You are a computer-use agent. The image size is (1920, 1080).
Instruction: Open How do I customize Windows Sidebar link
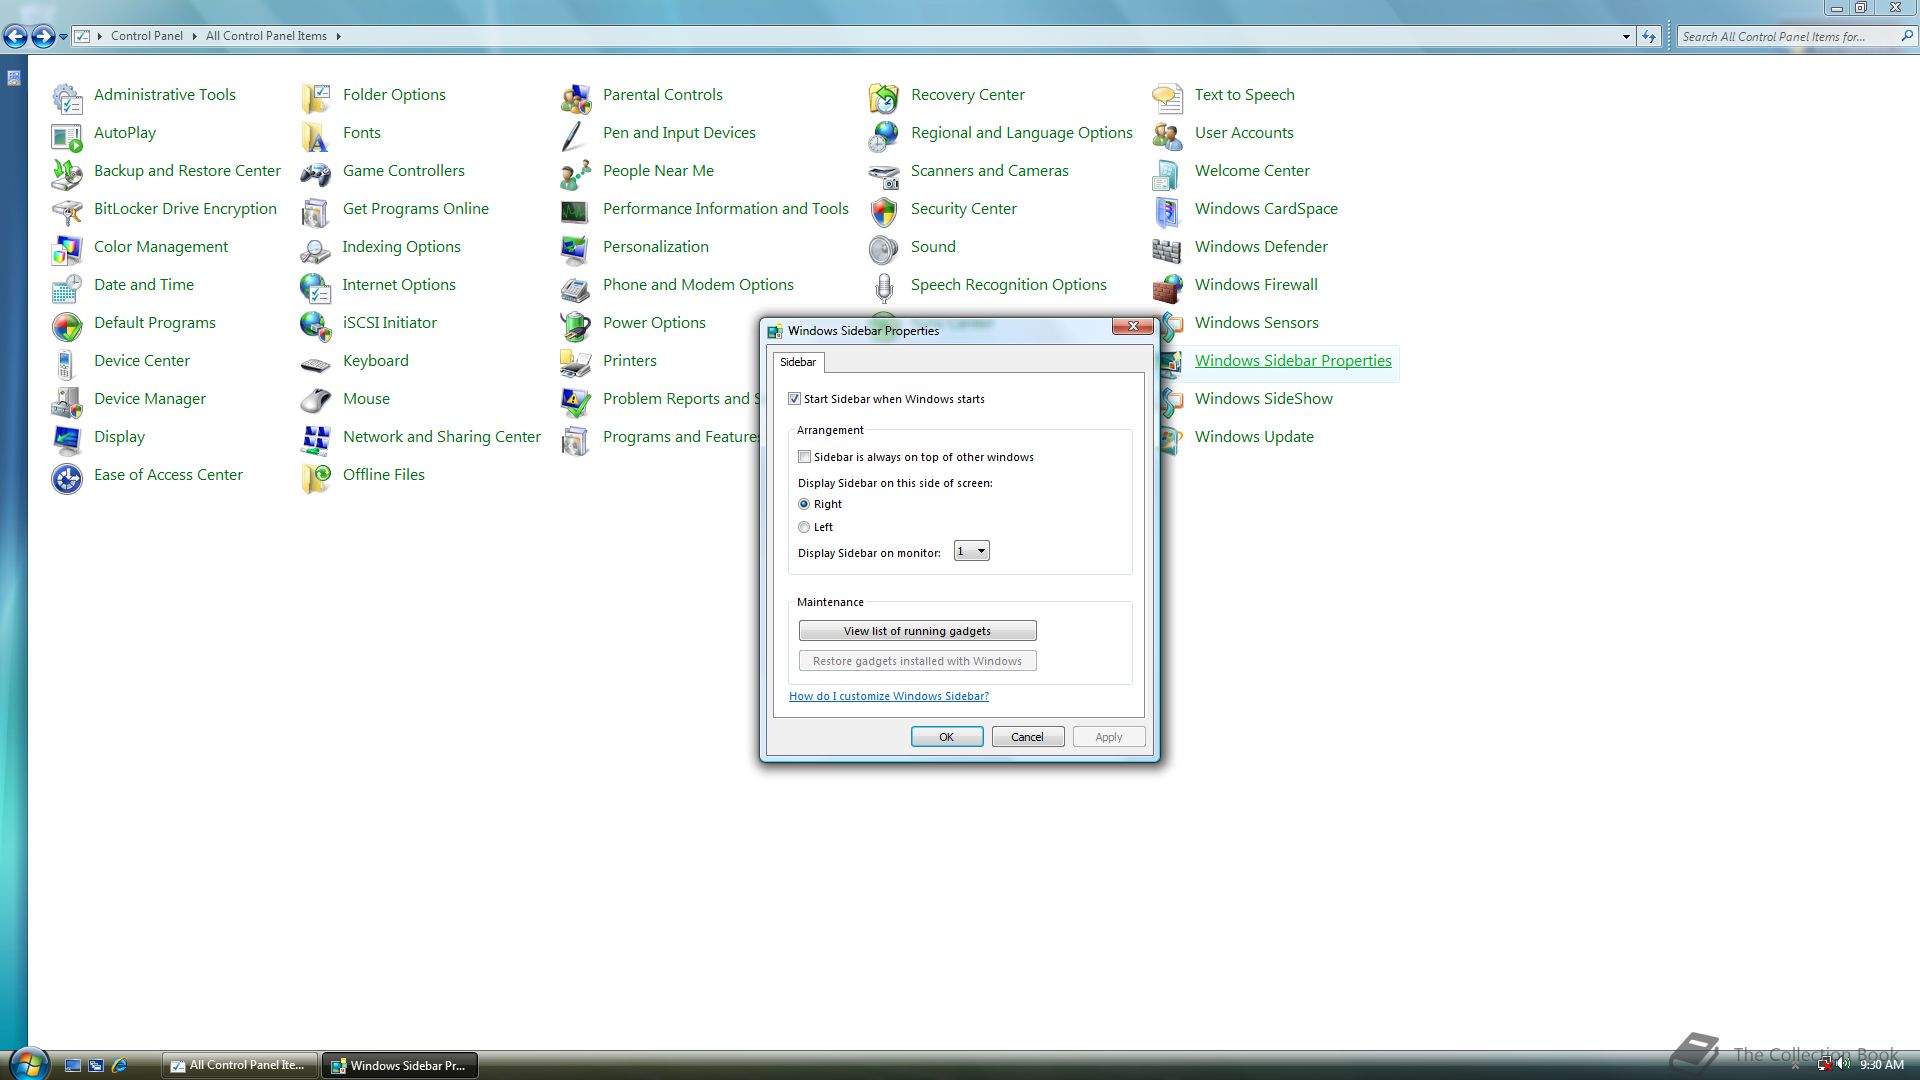(x=889, y=696)
